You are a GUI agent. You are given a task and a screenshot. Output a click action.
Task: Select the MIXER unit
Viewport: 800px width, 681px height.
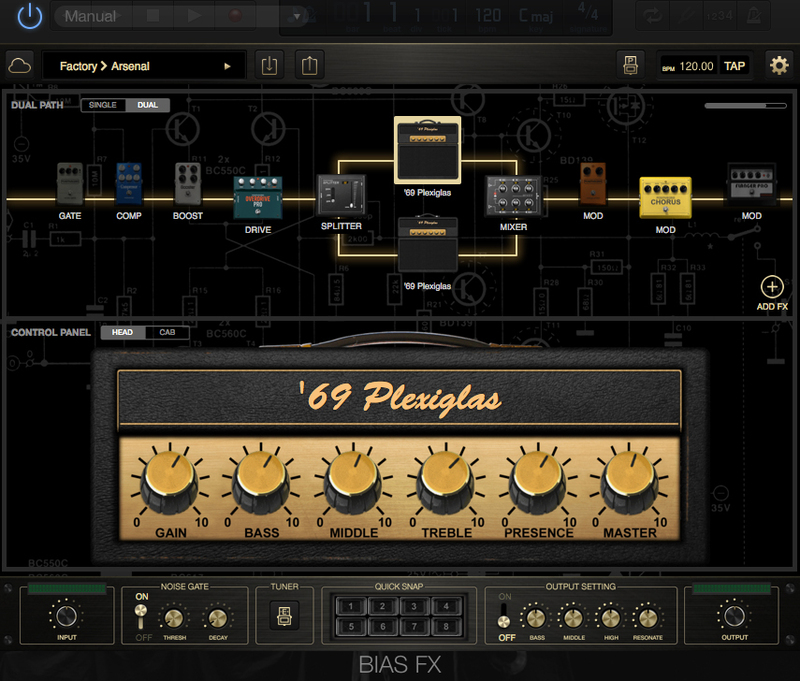513,196
